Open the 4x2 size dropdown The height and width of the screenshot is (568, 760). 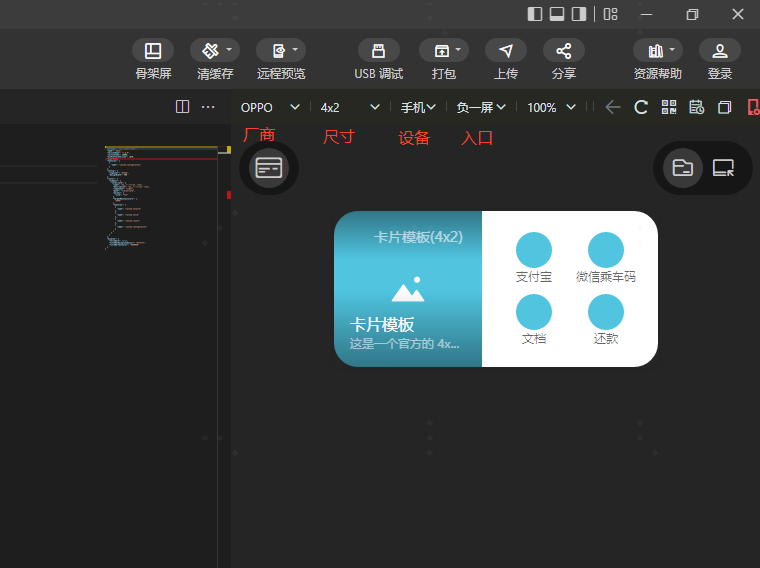(350, 107)
